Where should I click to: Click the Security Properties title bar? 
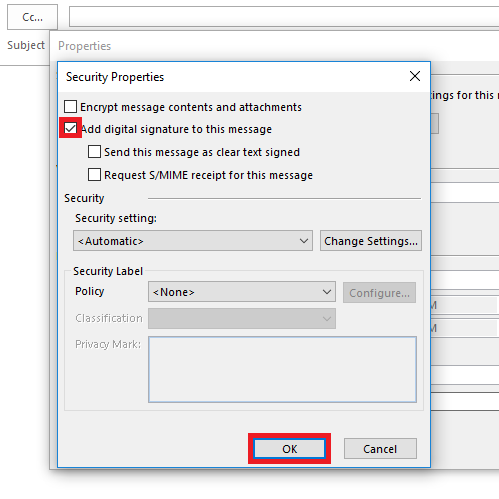click(233, 77)
